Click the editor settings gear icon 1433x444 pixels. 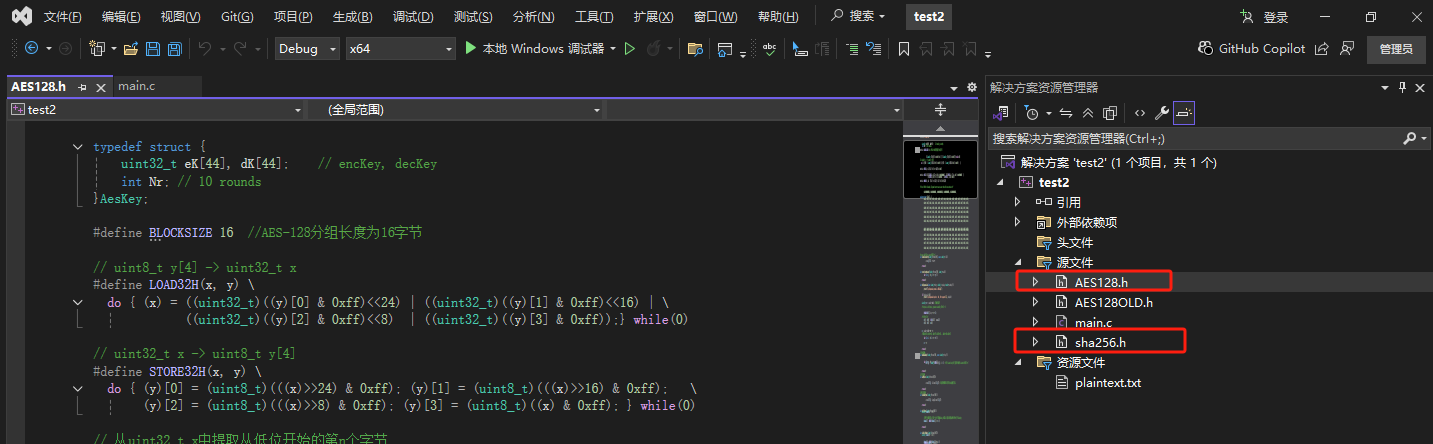point(972,87)
